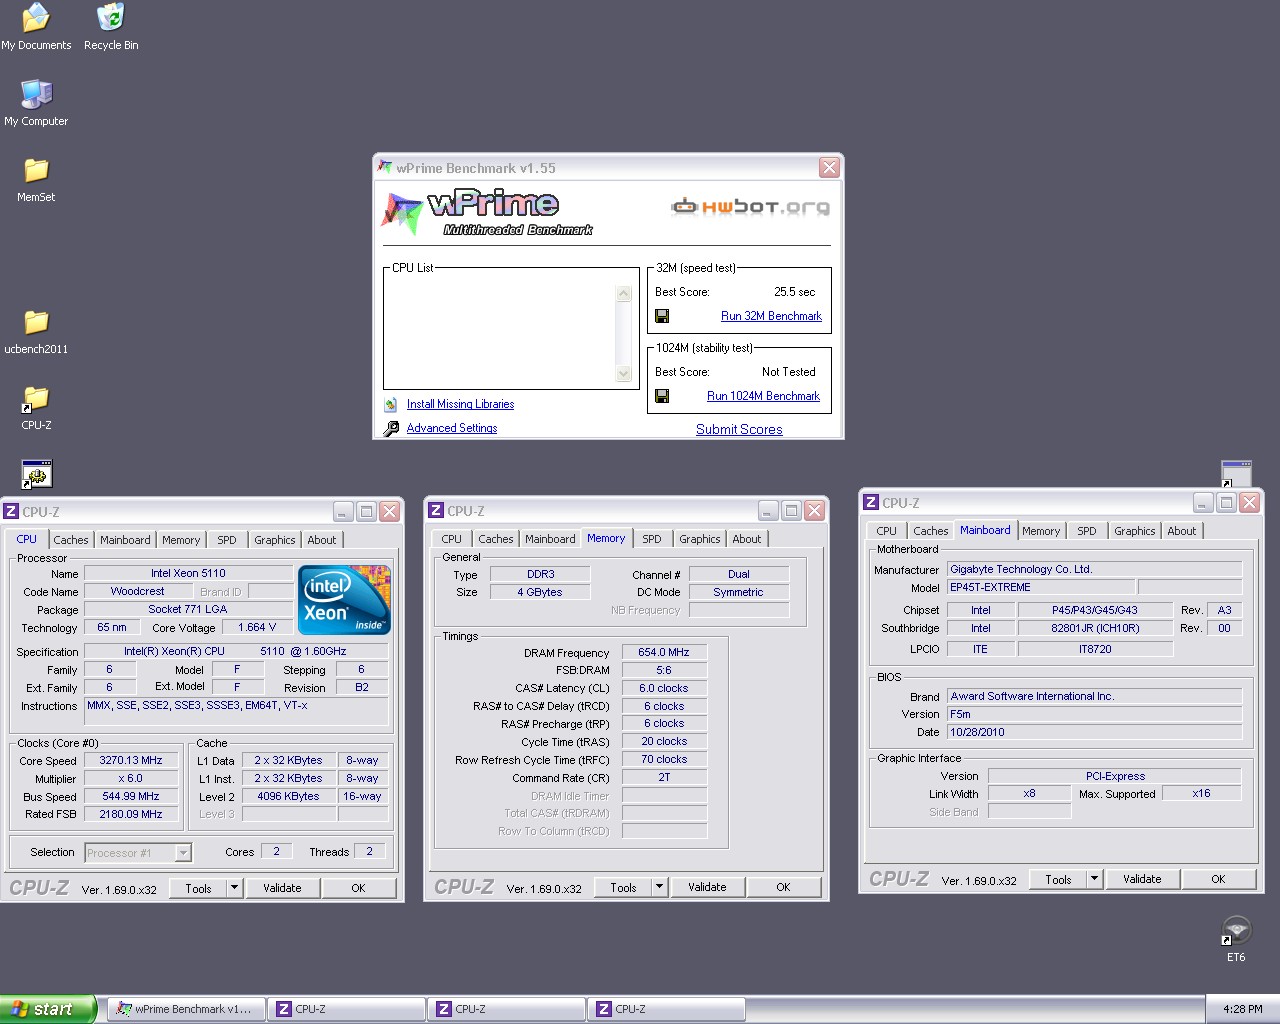The image size is (1280, 1024).
Task: Click OK in the Mainboard CPU-Z window
Action: click(x=1218, y=879)
